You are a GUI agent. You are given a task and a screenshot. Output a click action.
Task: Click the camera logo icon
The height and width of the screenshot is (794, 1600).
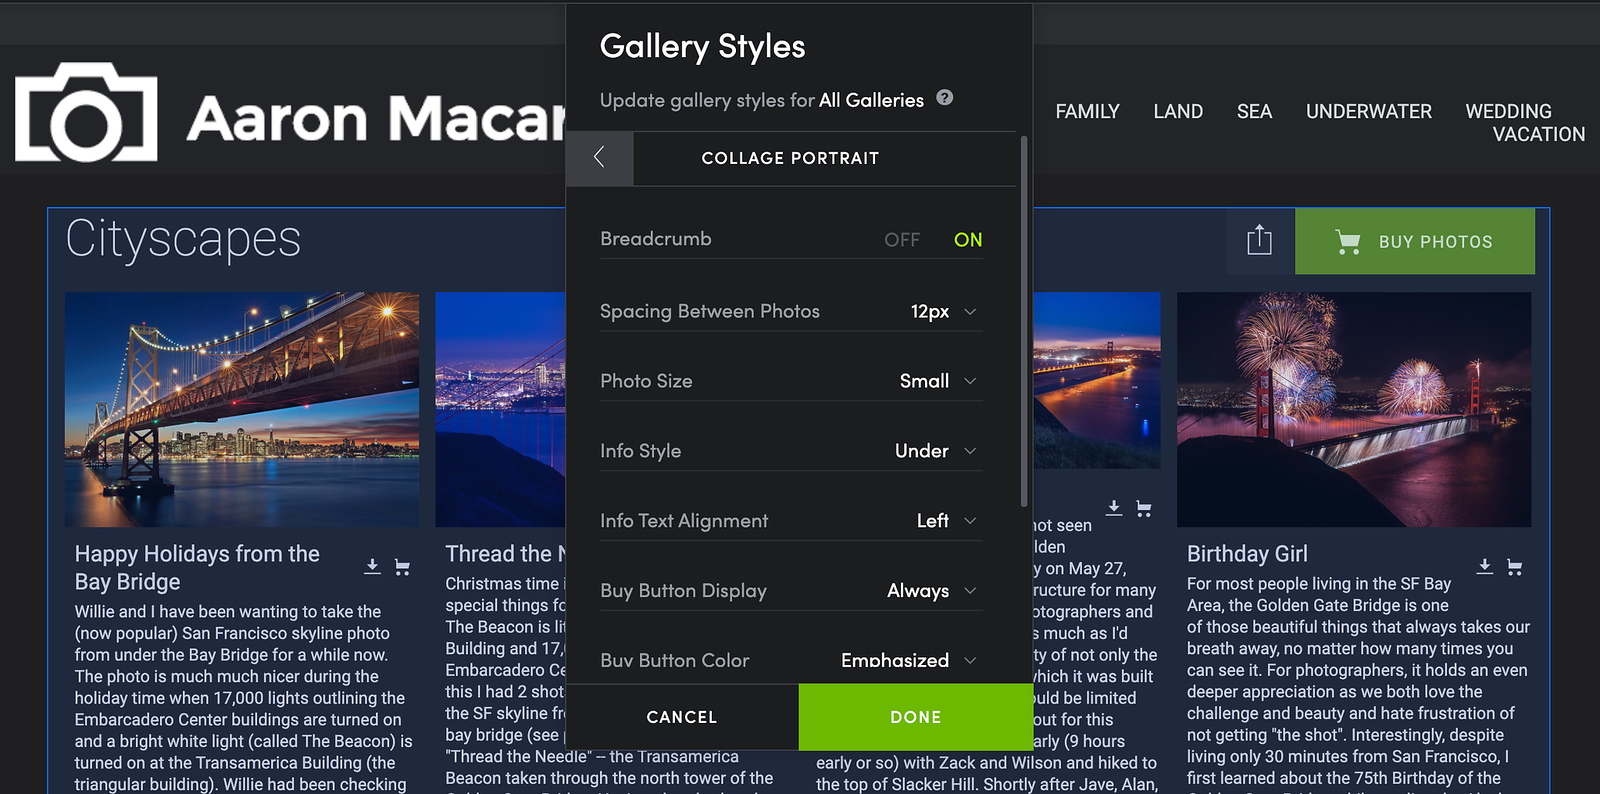(86, 113)
